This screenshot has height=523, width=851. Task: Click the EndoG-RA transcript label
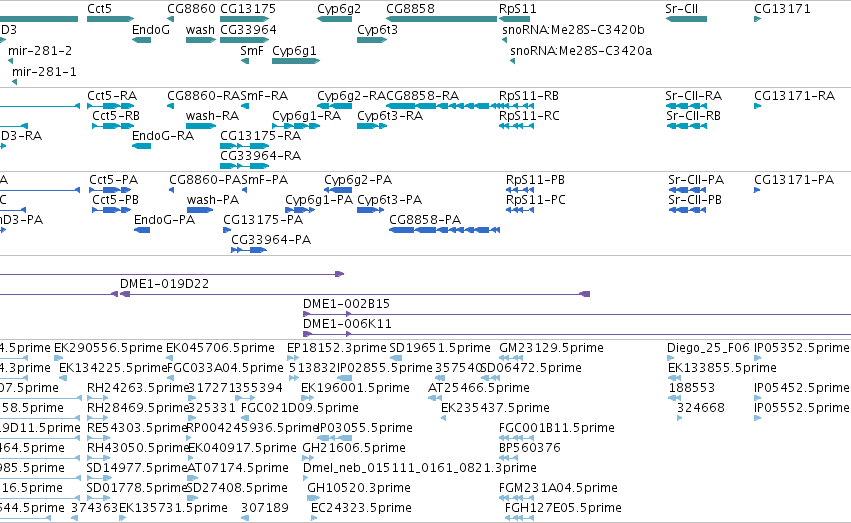(x=163, y=136)
